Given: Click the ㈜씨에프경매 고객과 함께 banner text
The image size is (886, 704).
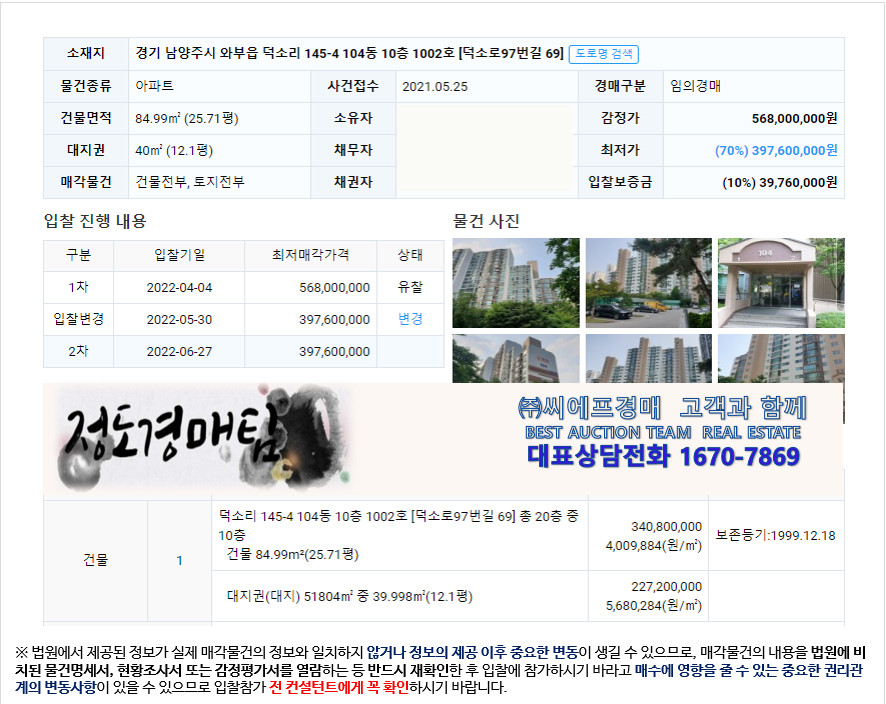Looking at the screenshot, I should pos(662,407).
